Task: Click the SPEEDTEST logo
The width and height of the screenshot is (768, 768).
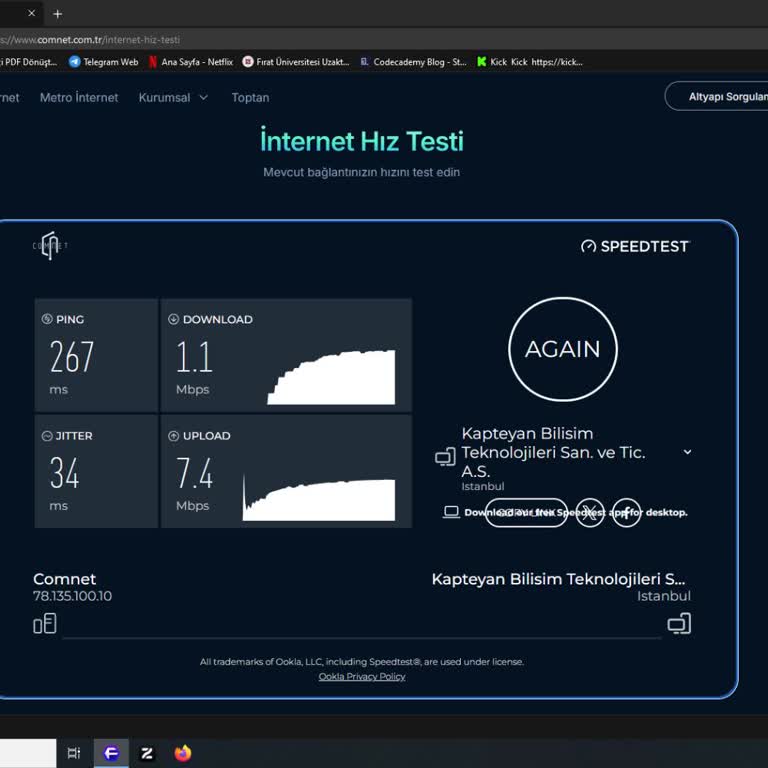Action: (635, 246)
